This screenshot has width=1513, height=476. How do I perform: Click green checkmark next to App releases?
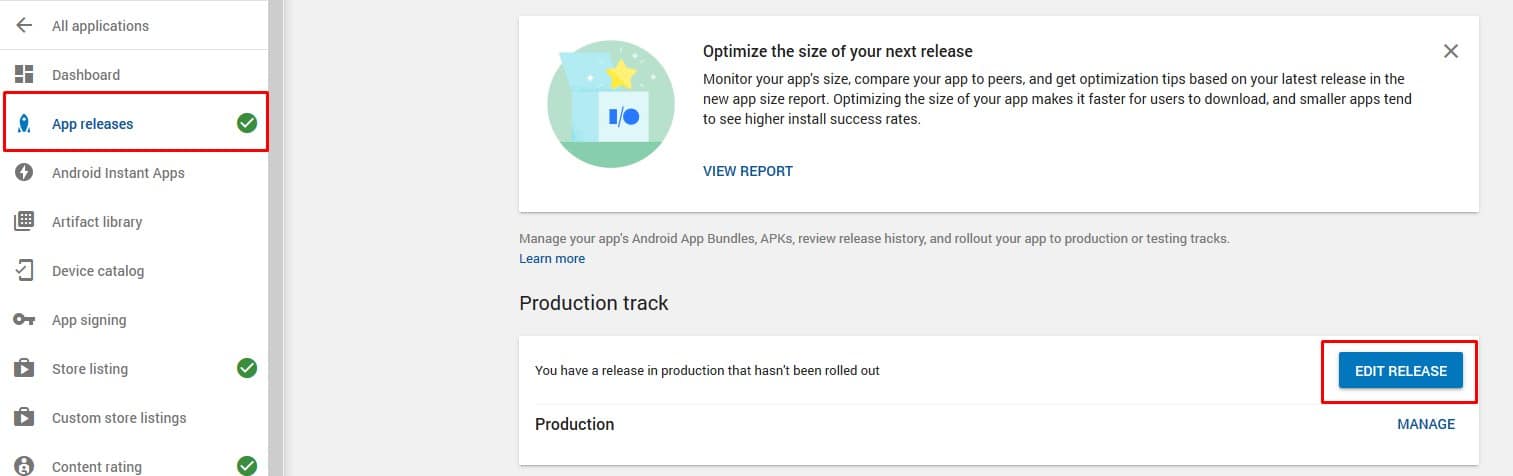(x=246, y=124)
